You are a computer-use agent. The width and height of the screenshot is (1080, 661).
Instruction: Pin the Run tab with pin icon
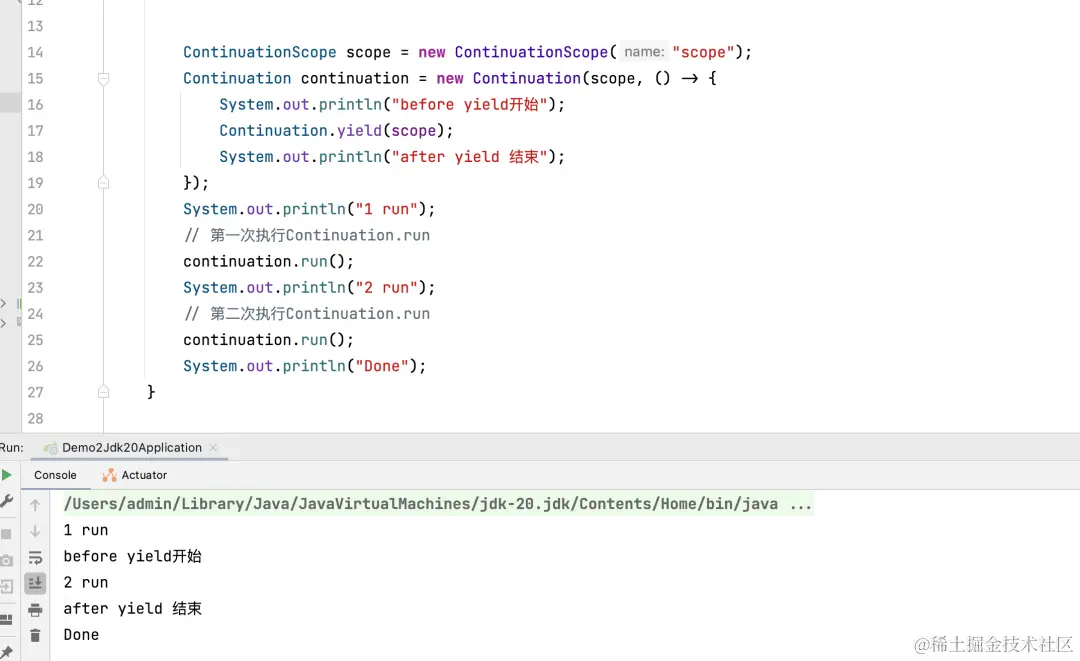click(x=6, y=651)
